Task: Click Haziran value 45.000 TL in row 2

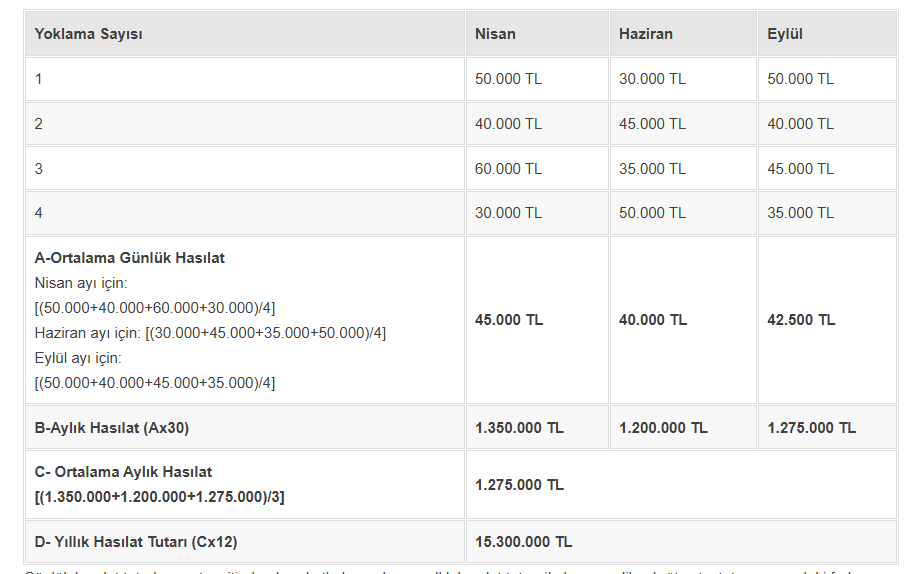Action: tap(652, 124)
